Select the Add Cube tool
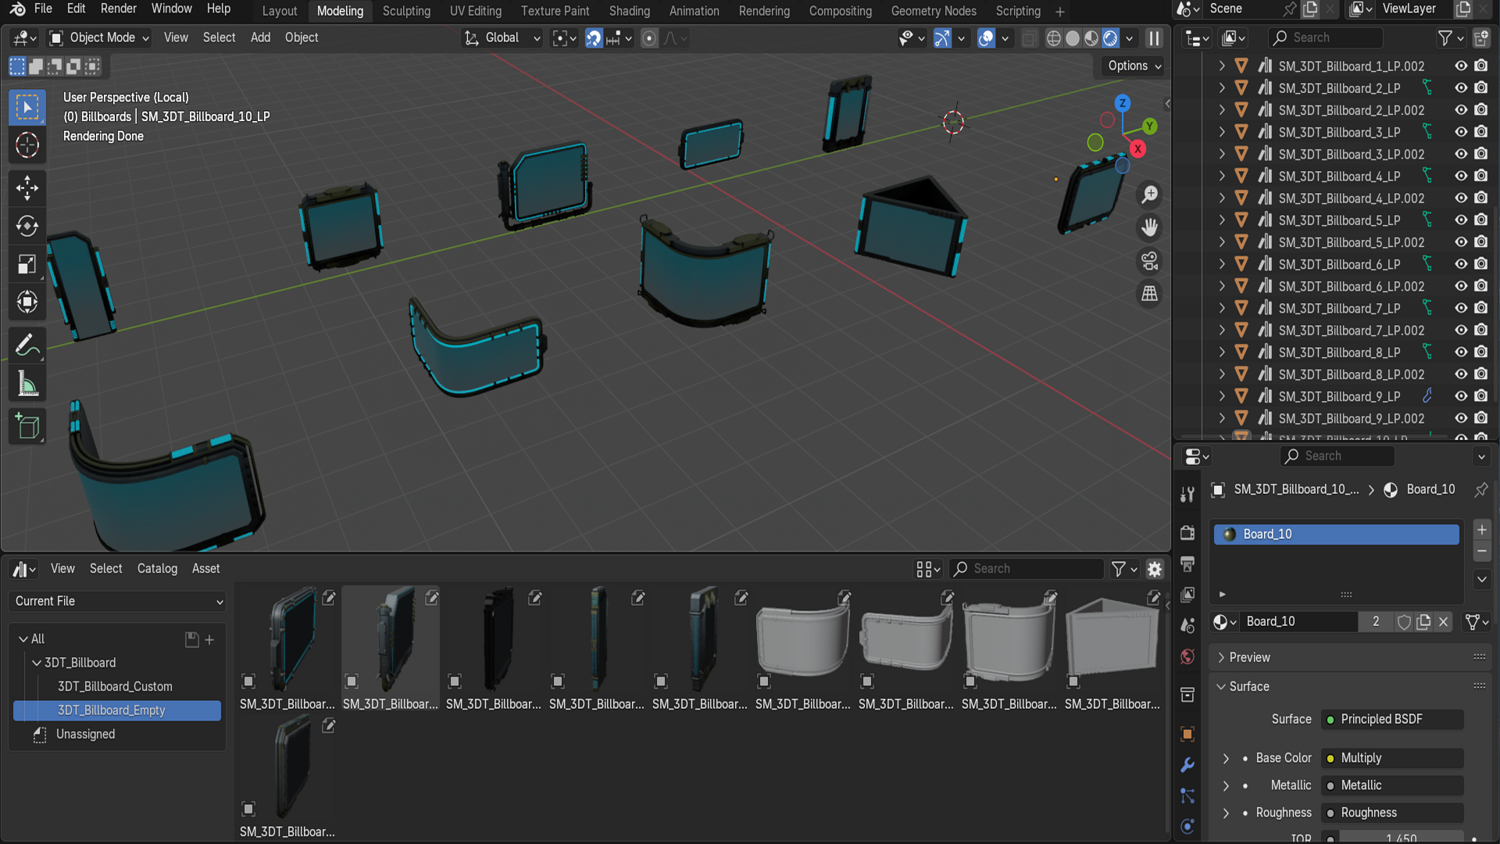Image resolution: width=1500 pixels, height=844 pixels. click(x=27, y=427)
